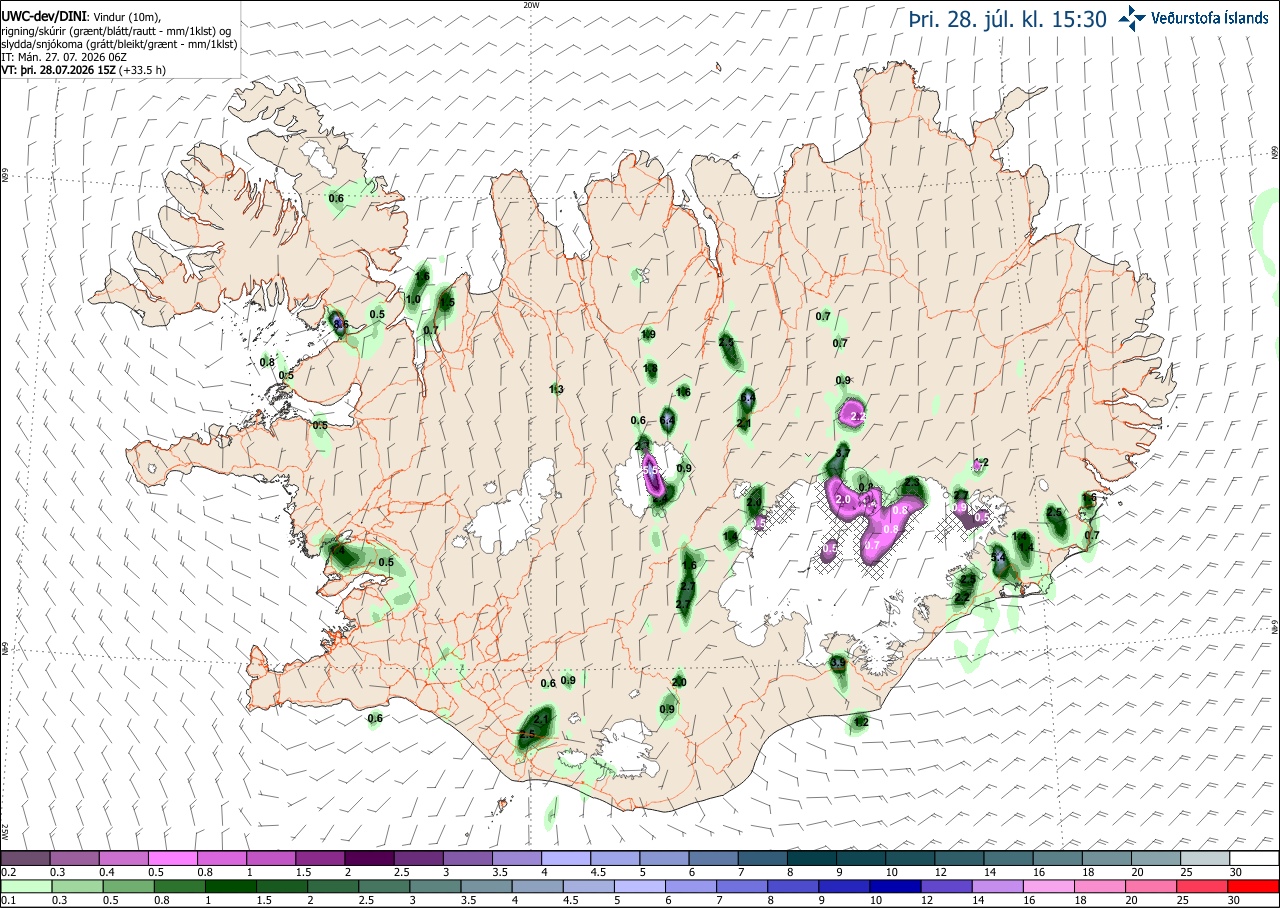
Task: Select the UWC-dev/DINI model title
Action: 44,17
